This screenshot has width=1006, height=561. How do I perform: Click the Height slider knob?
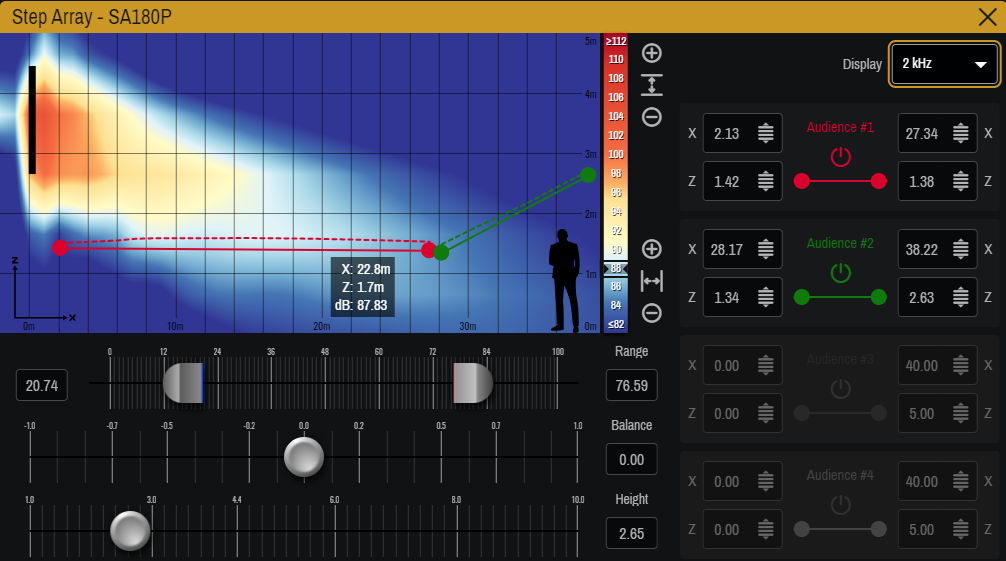[x=130, y=531]
